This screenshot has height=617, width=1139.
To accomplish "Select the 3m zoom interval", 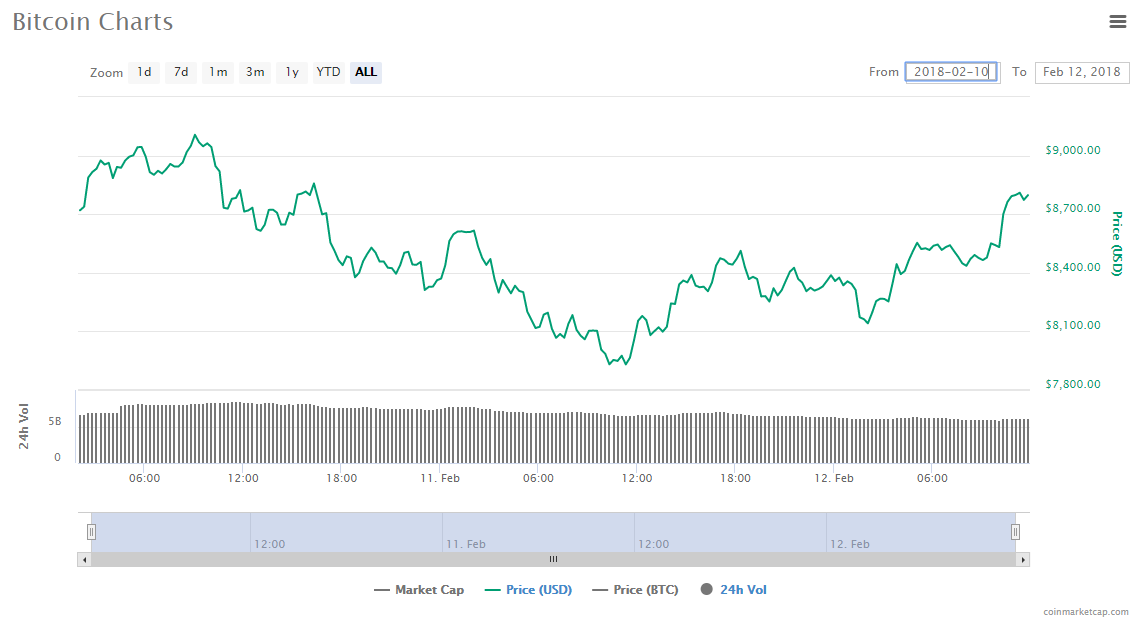I will tap(254, 72).
